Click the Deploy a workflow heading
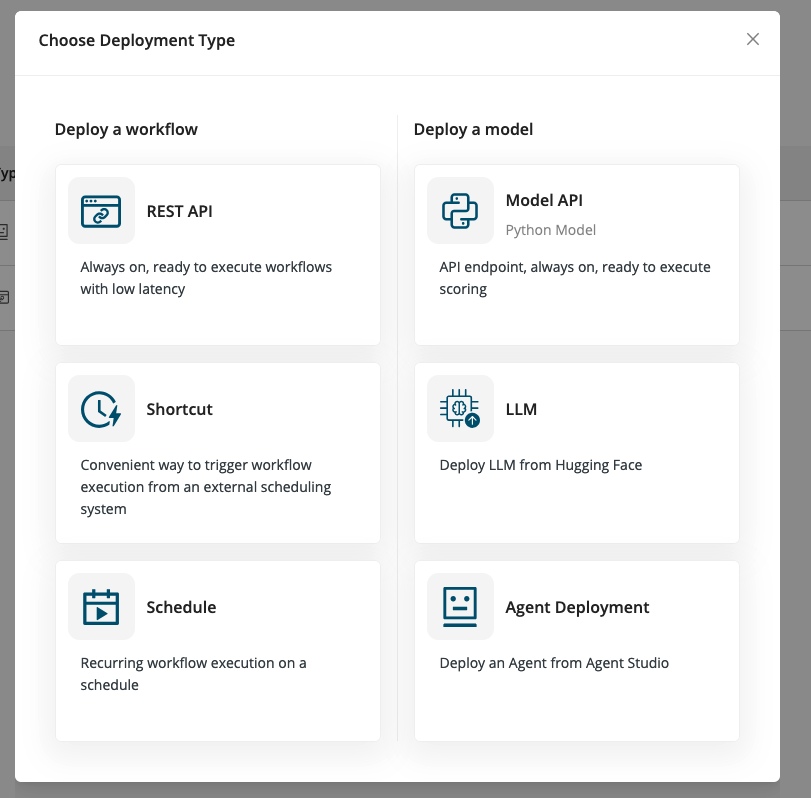 pyautogui.click(x=125, y=129)
